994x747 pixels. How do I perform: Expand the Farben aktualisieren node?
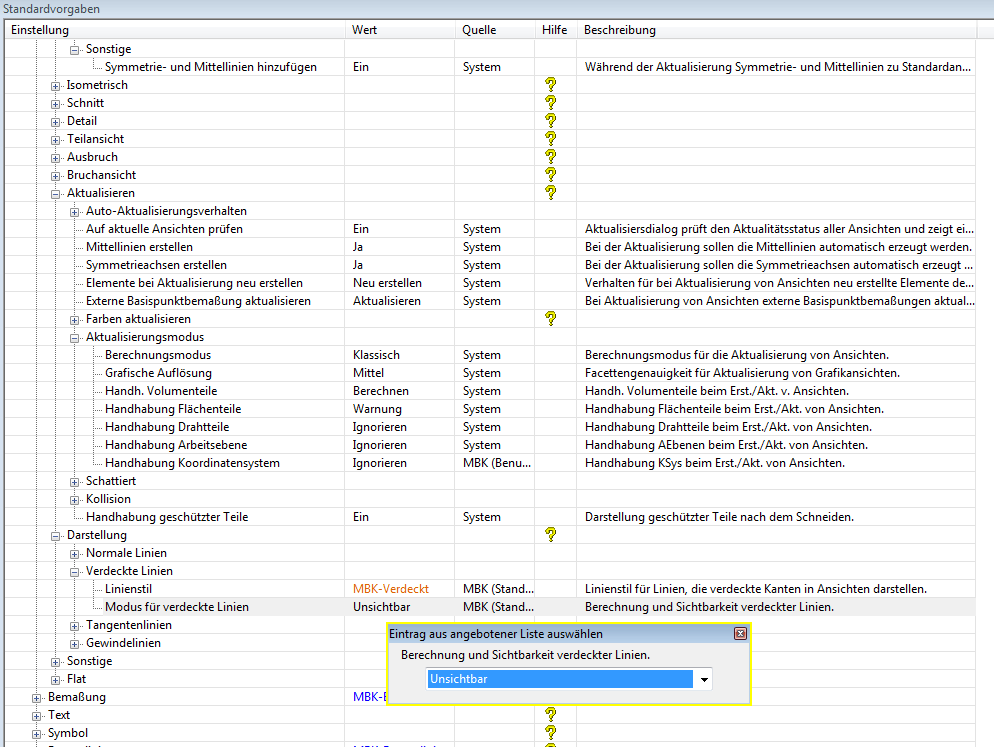(x=75, y=320)
